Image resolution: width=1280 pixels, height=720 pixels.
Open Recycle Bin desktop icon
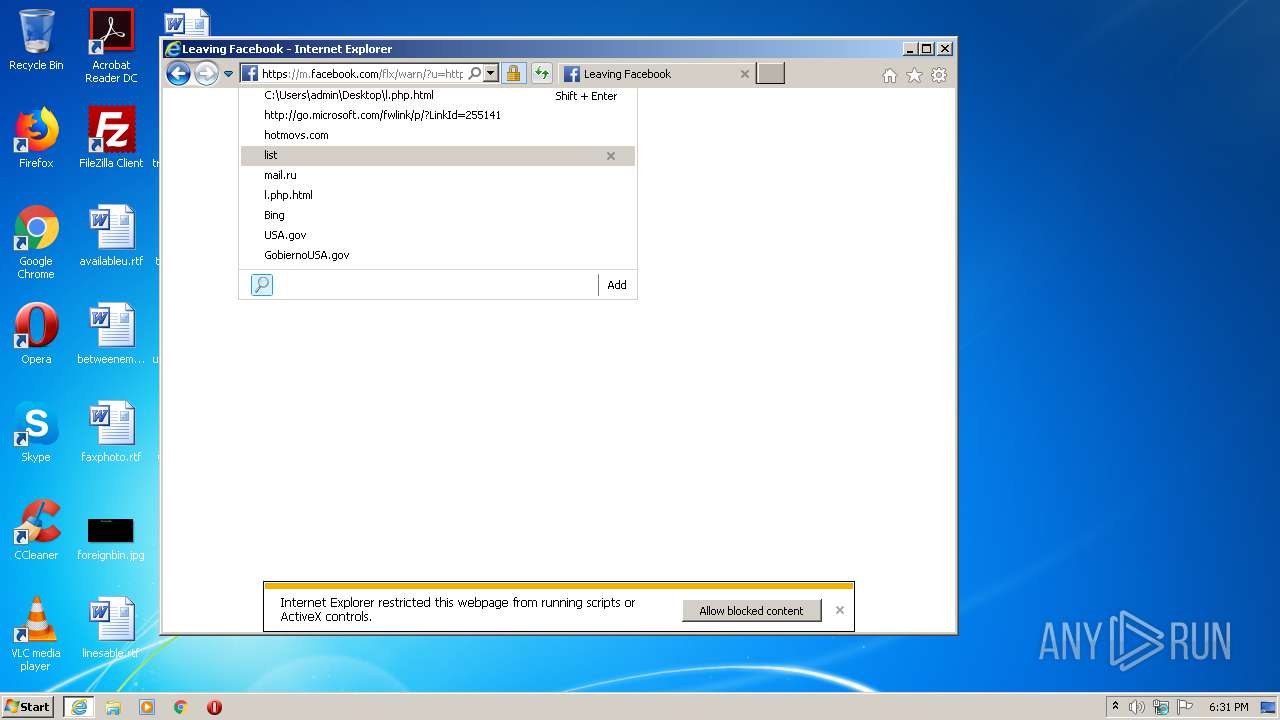36,40
